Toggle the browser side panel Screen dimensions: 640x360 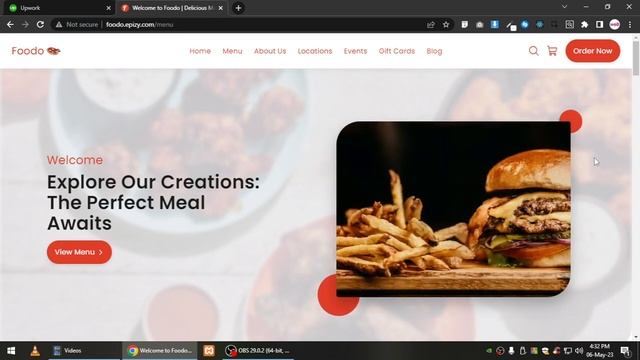(599, 24)
